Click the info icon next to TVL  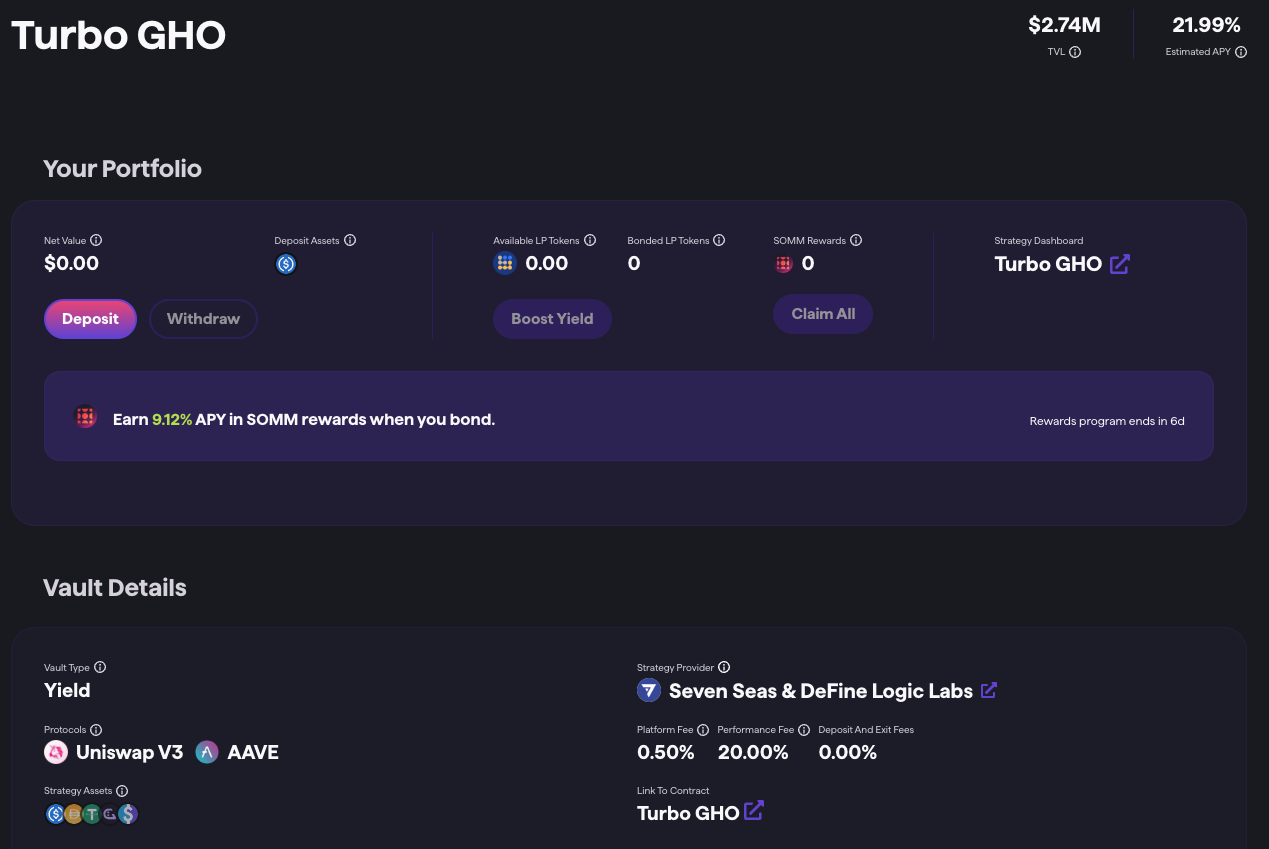click(1075, 52)
